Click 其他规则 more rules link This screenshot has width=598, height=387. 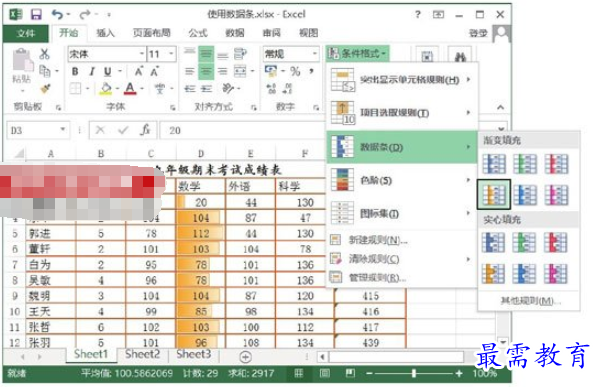[530, 301]
